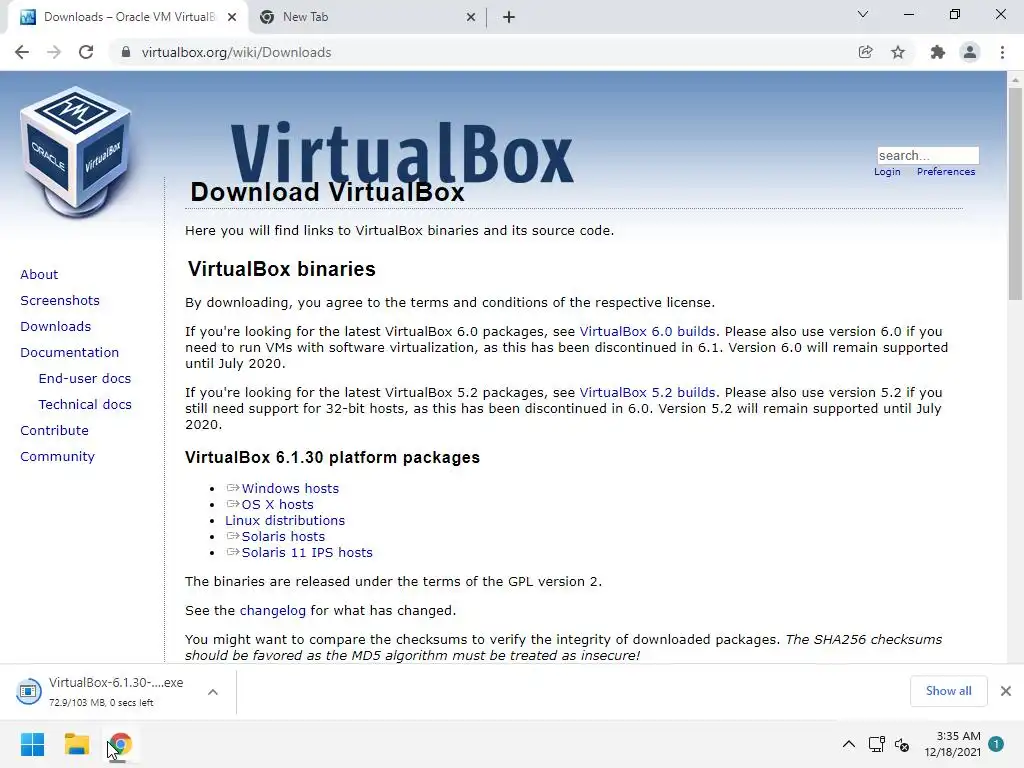Show hidden system tray icons
The image size is (1024, 768).
click(848, 744)
